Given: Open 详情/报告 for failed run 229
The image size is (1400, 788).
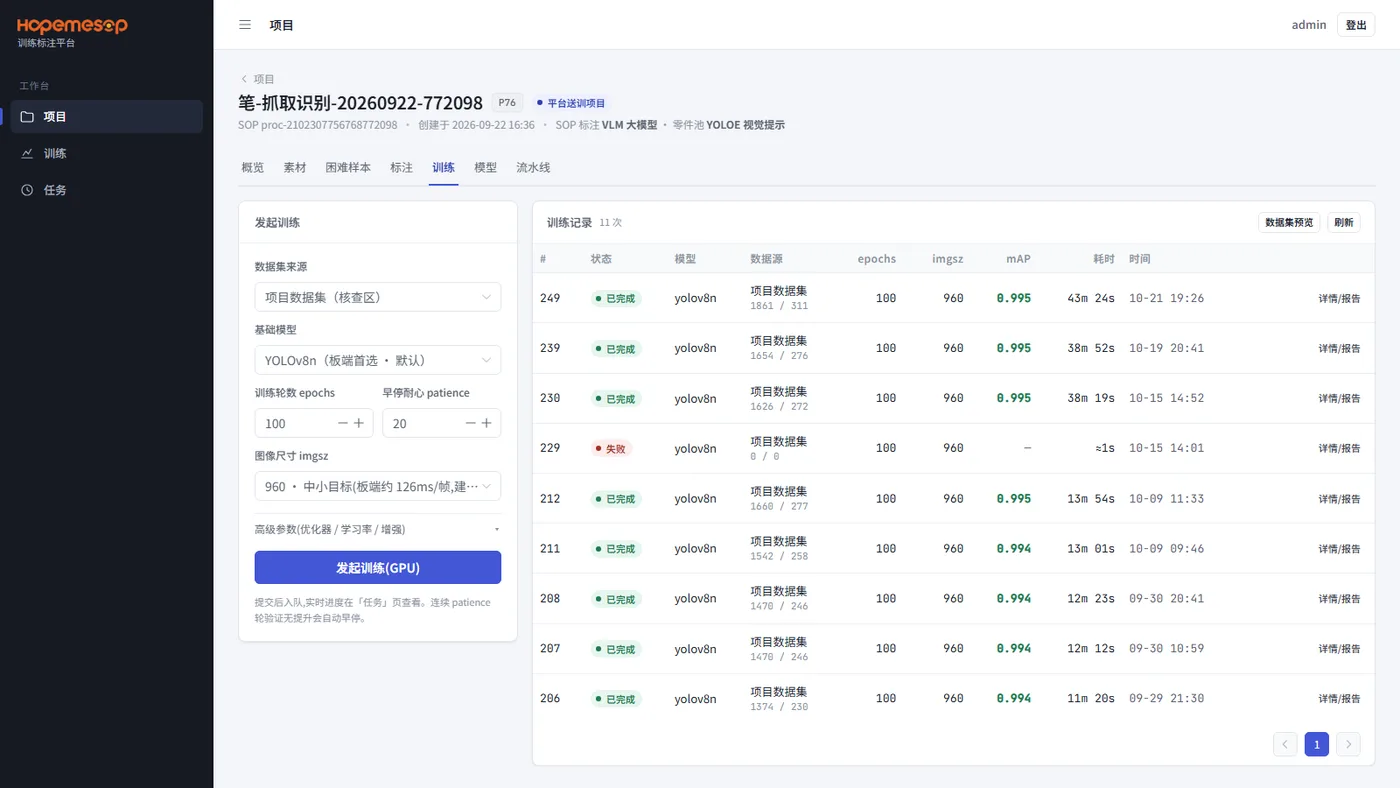Looking at the screenshot, I should (1339, 448).
